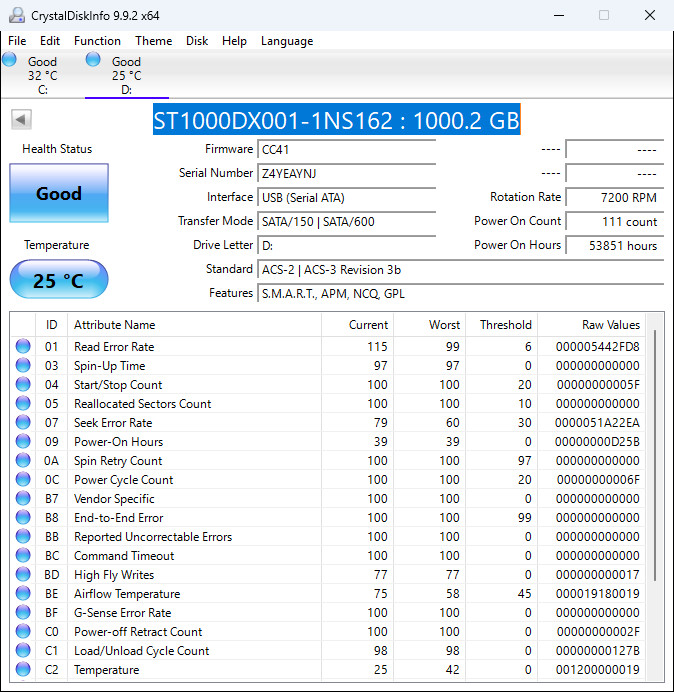Image resolution: width=674 pixels, height=692 pixels.
Task: Open the Function menu
Action: tap(97, 41)
